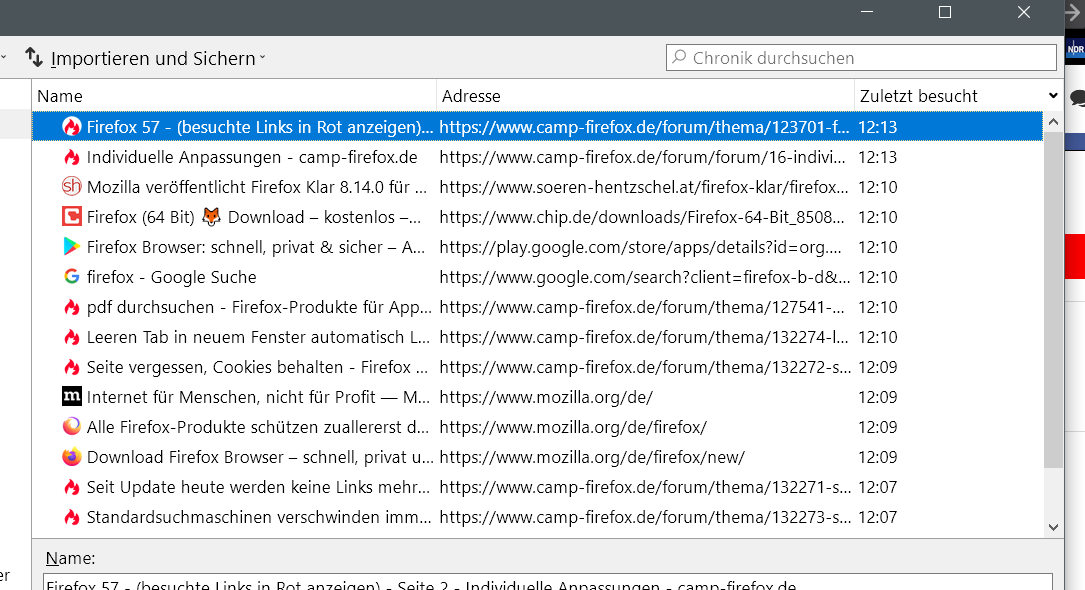Click the soeren-hentzschel.at address cell
Image resolution: width=1085 pixels, height=590 pixels.
click(x=644, y=187)
